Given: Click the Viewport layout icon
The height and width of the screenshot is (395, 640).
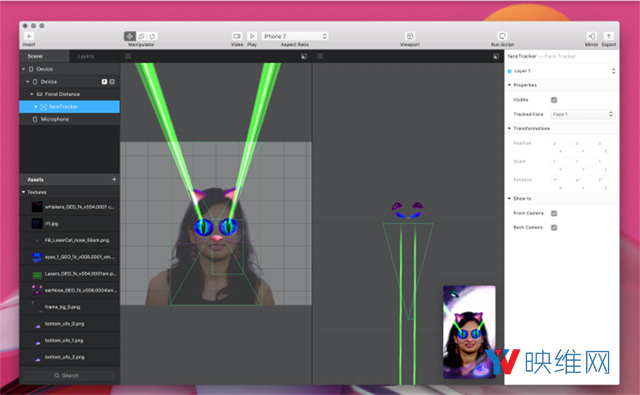Looking at the screenshot, I should (410, 36).
